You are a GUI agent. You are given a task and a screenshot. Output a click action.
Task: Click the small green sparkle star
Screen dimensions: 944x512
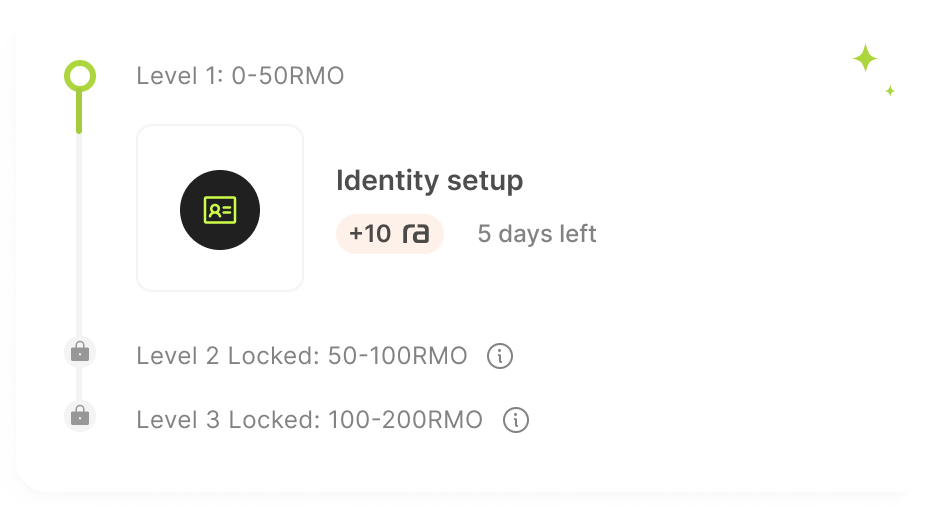tap(889, 91)
